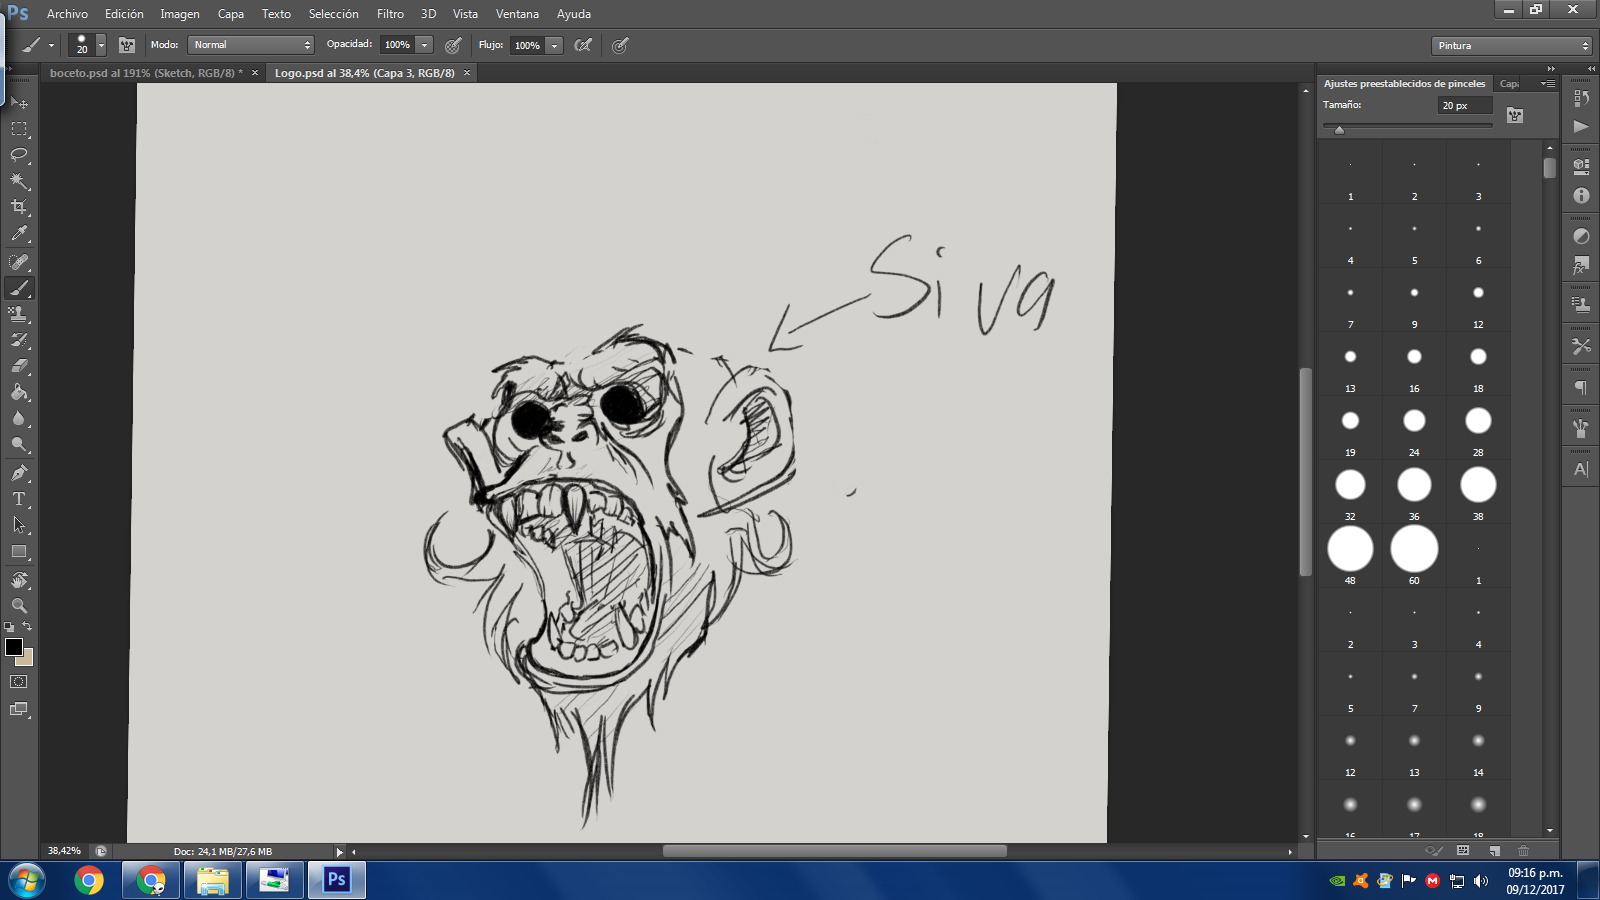Swap foreground and background colors
1600x900 pixels.
pyautogui.click(x=28, y=626)
